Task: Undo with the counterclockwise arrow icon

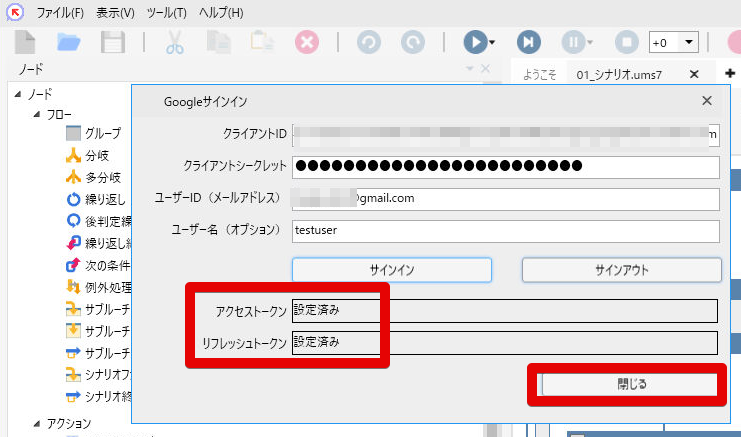Action: pyautogui.click(x=369, y=42)
